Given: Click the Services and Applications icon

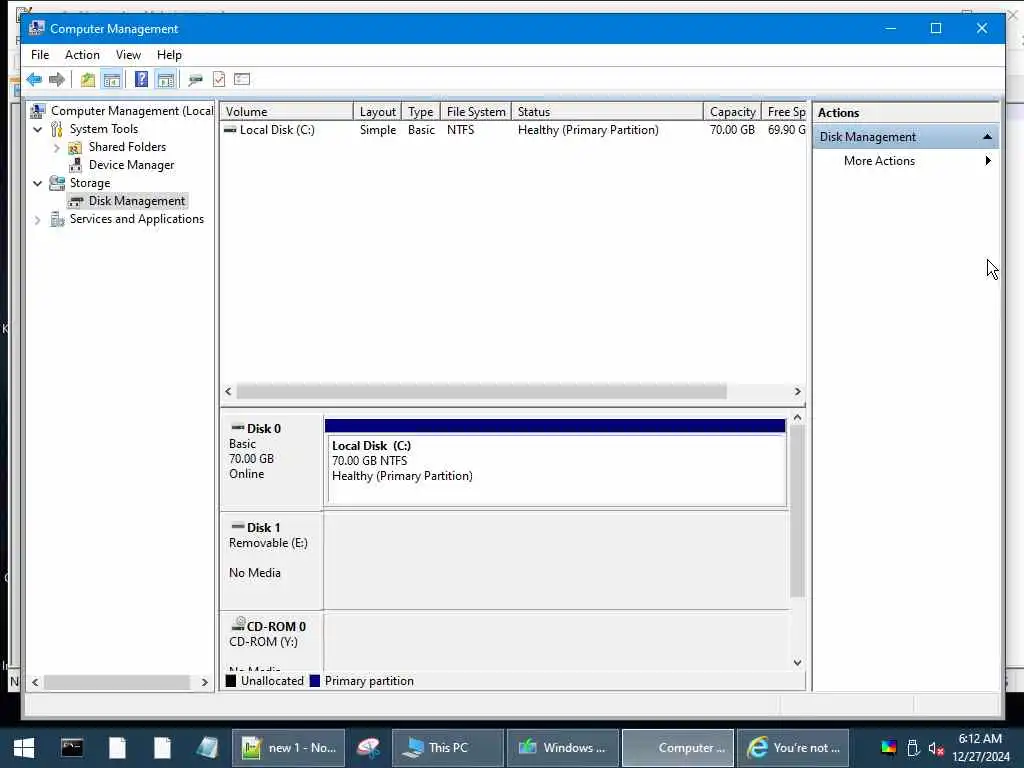Looking at the screenshot, I should tap(57, 219).
